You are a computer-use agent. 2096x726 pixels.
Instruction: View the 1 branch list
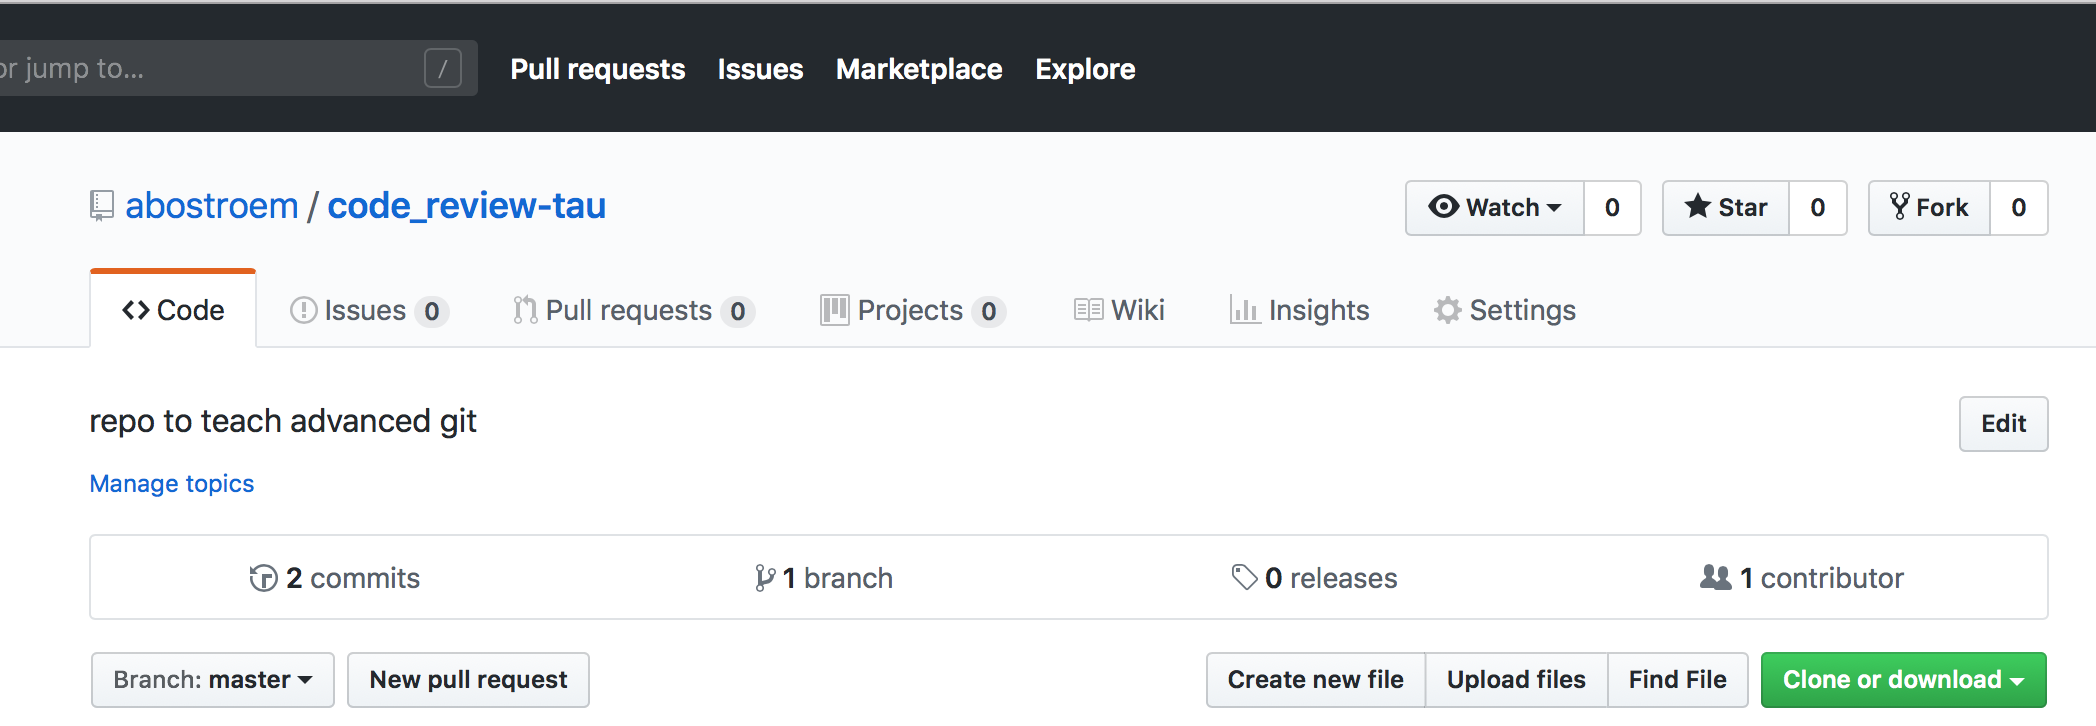tap(824, 578)
